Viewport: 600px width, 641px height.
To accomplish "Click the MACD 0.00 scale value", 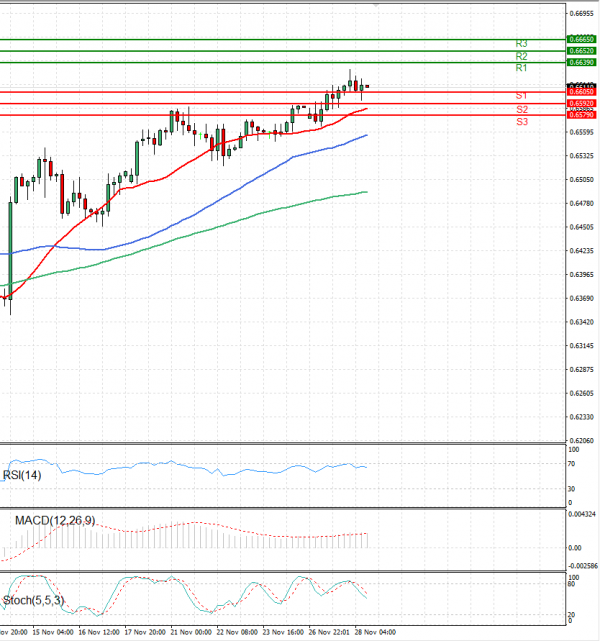I will pos(575,548).
